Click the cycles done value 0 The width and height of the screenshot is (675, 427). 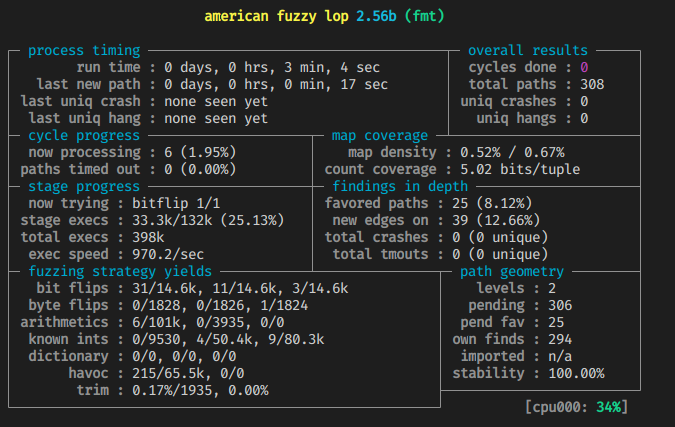[x=584, y=68]
